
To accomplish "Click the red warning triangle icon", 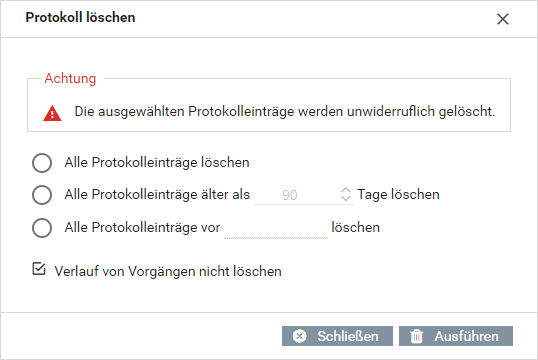I will pyautogui.click(x=52, y=113).
